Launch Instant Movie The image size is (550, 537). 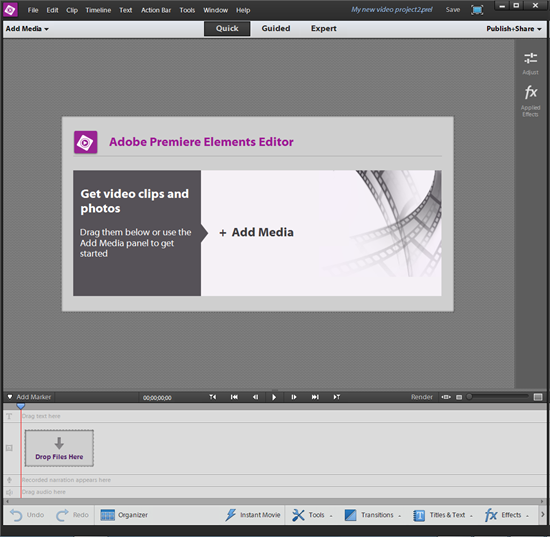click(253, 515)
